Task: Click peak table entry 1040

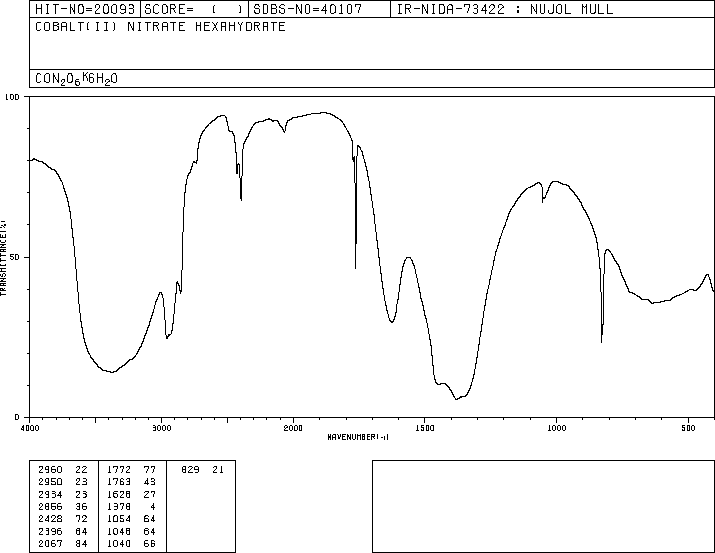Action: [x=119, y=544]
